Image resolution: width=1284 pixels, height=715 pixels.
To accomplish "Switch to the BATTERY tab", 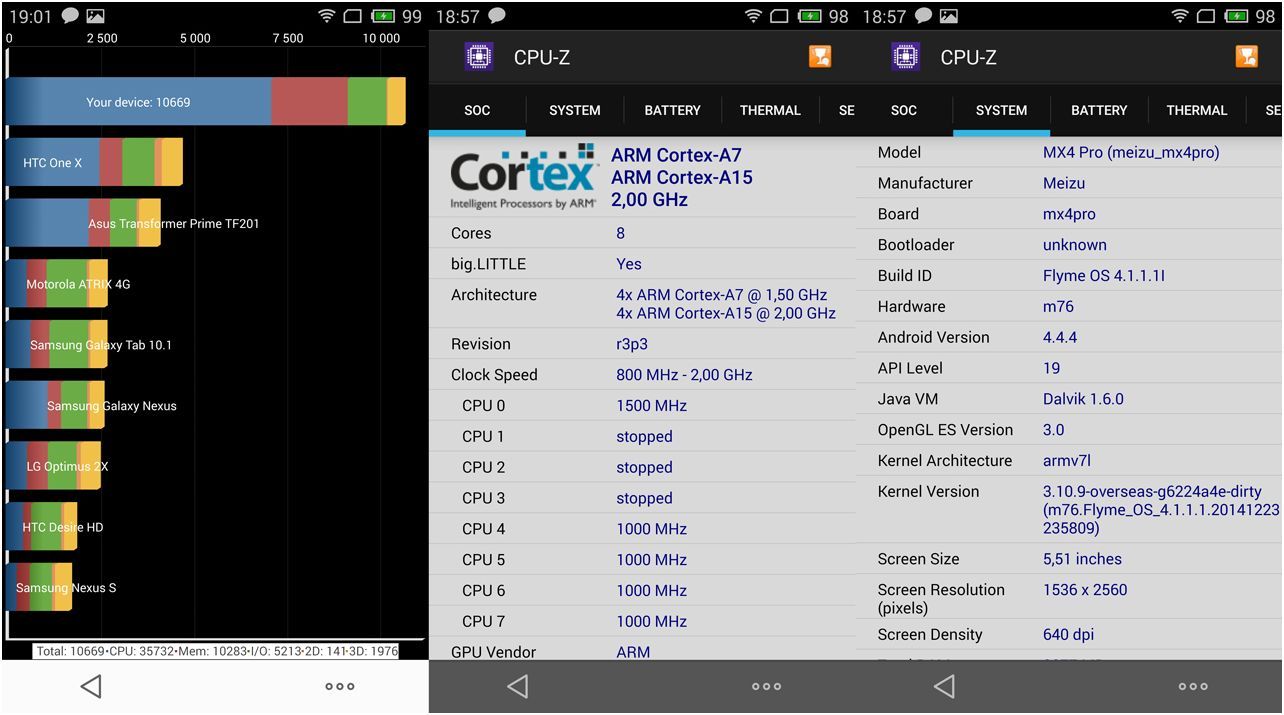I will tap(672, 110).
